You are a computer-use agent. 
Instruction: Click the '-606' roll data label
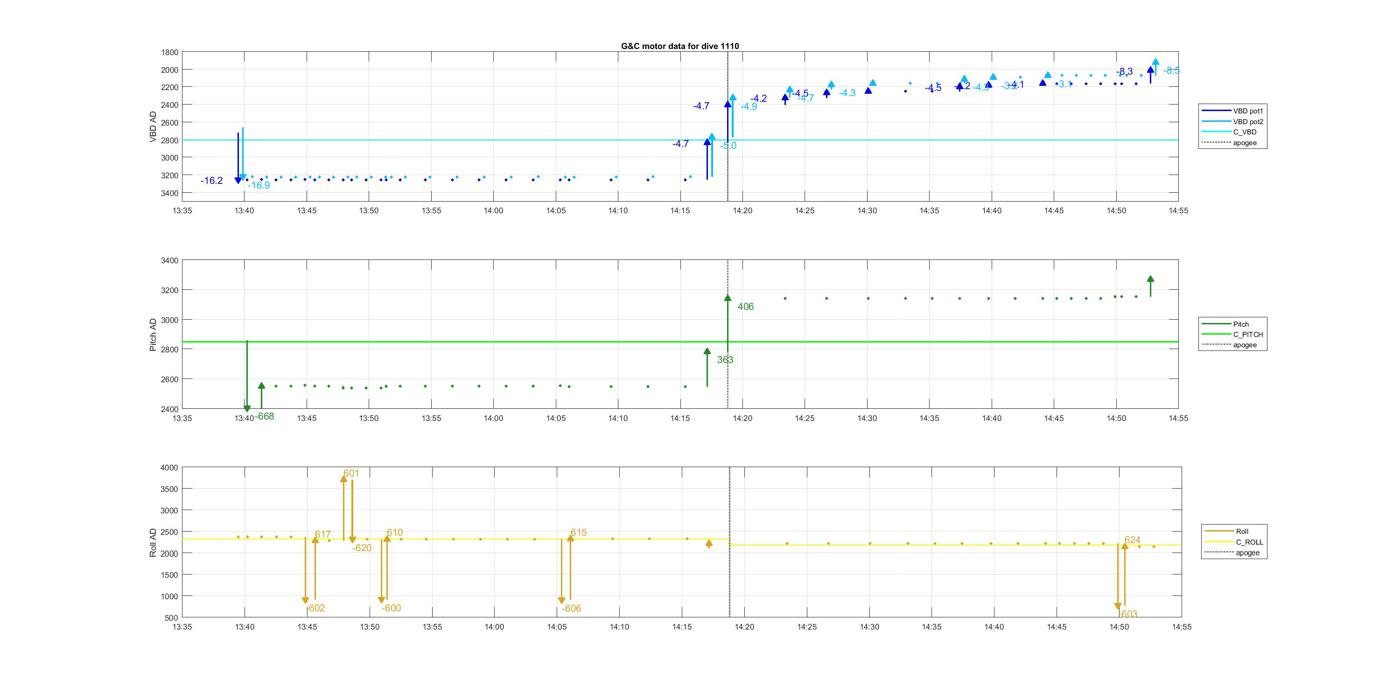(571, 608)
